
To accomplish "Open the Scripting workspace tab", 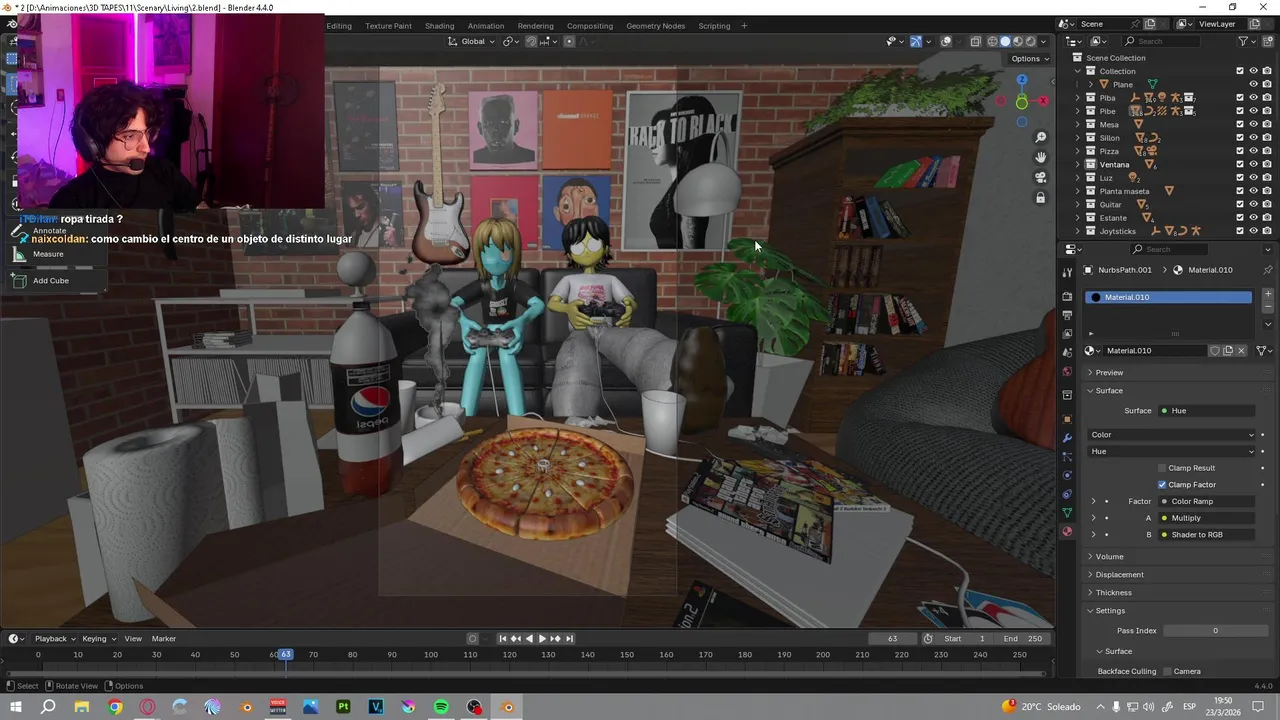I will [714, 26].
